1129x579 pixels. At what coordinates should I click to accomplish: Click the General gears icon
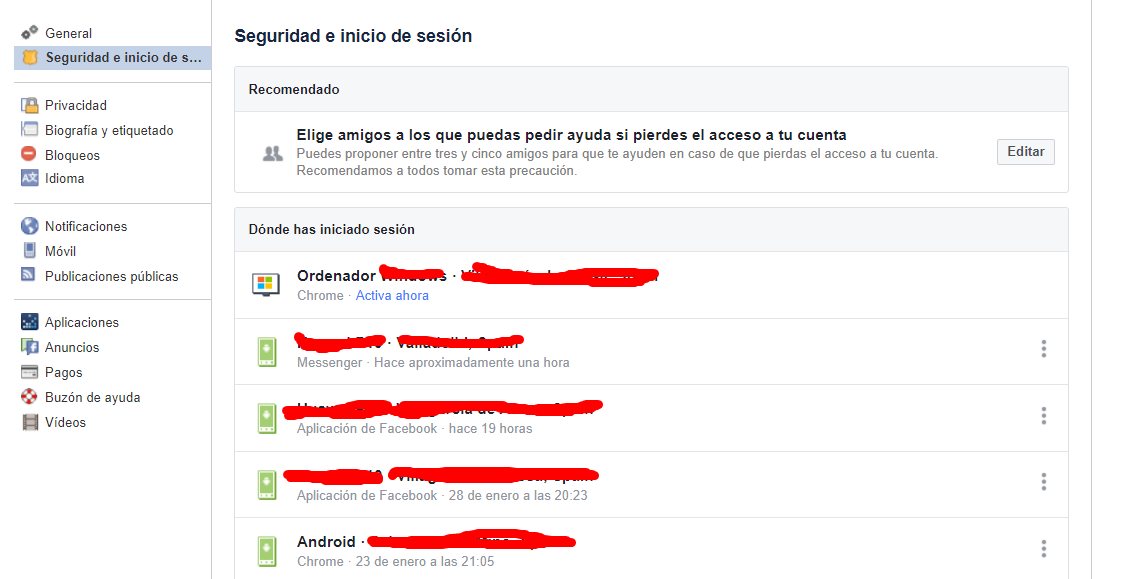[x=30, y=32]
